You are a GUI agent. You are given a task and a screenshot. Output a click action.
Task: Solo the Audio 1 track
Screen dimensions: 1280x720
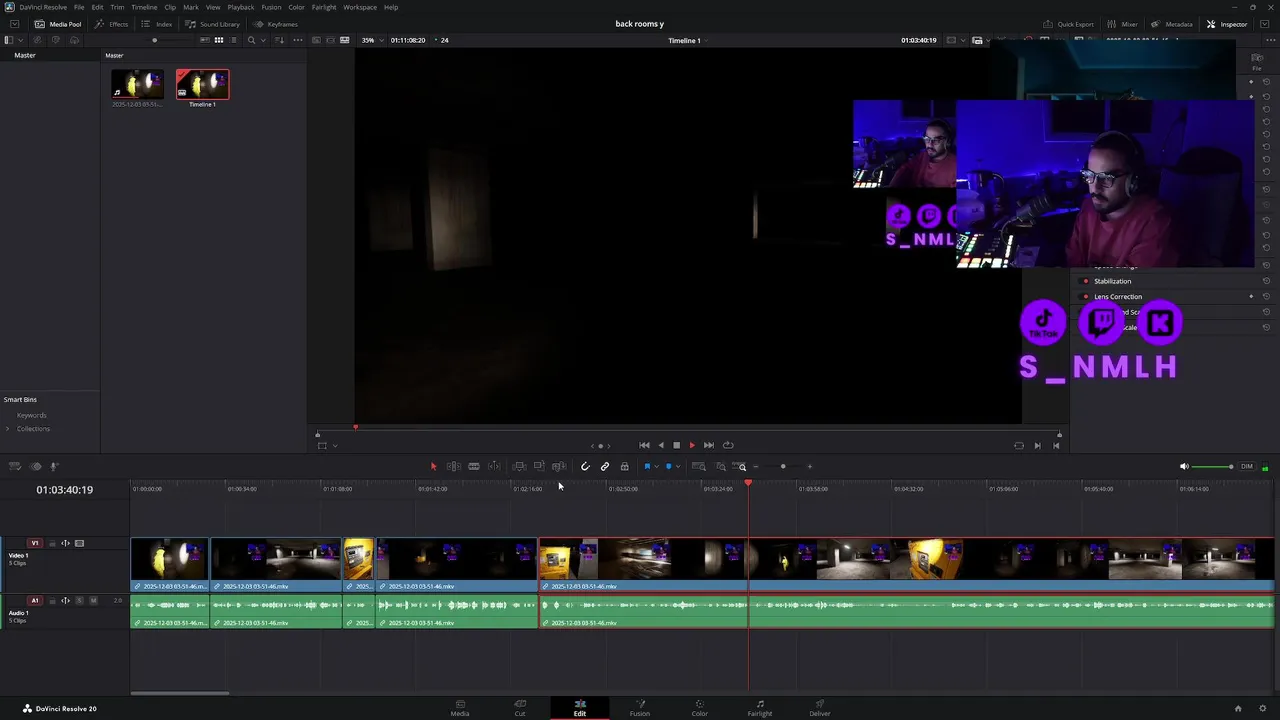80,600
